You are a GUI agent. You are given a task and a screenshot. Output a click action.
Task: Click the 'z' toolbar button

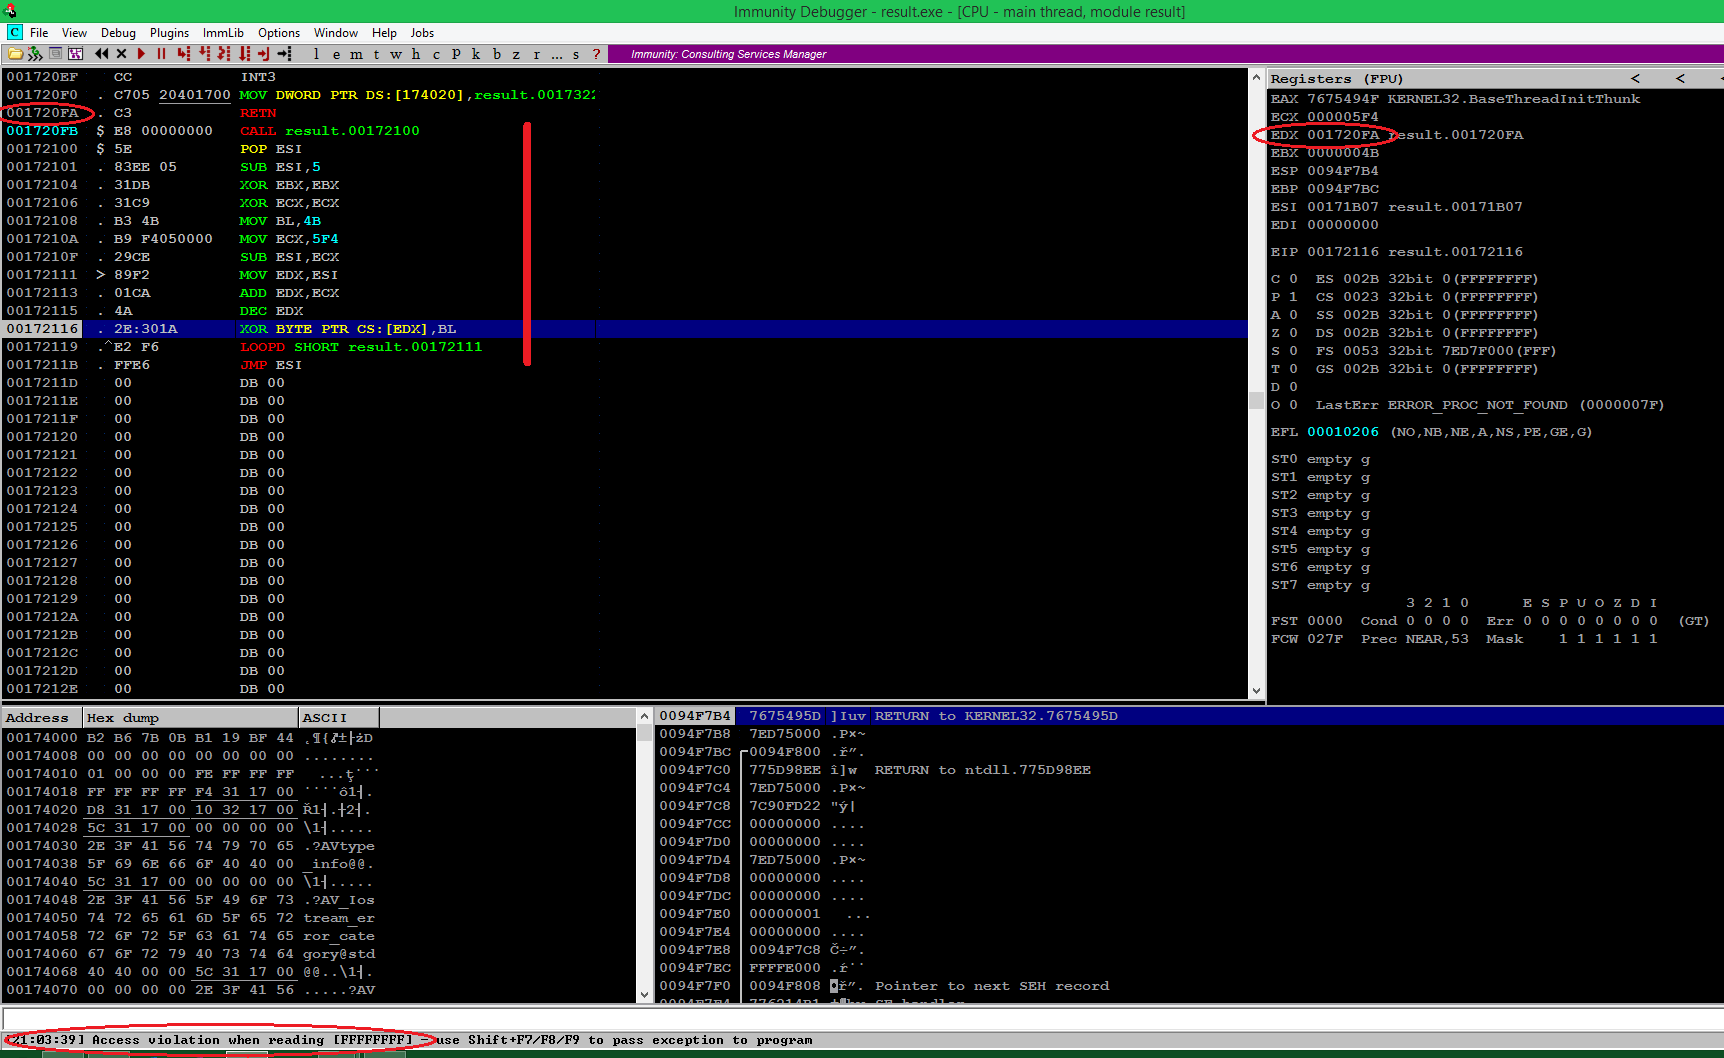(517, 54)
